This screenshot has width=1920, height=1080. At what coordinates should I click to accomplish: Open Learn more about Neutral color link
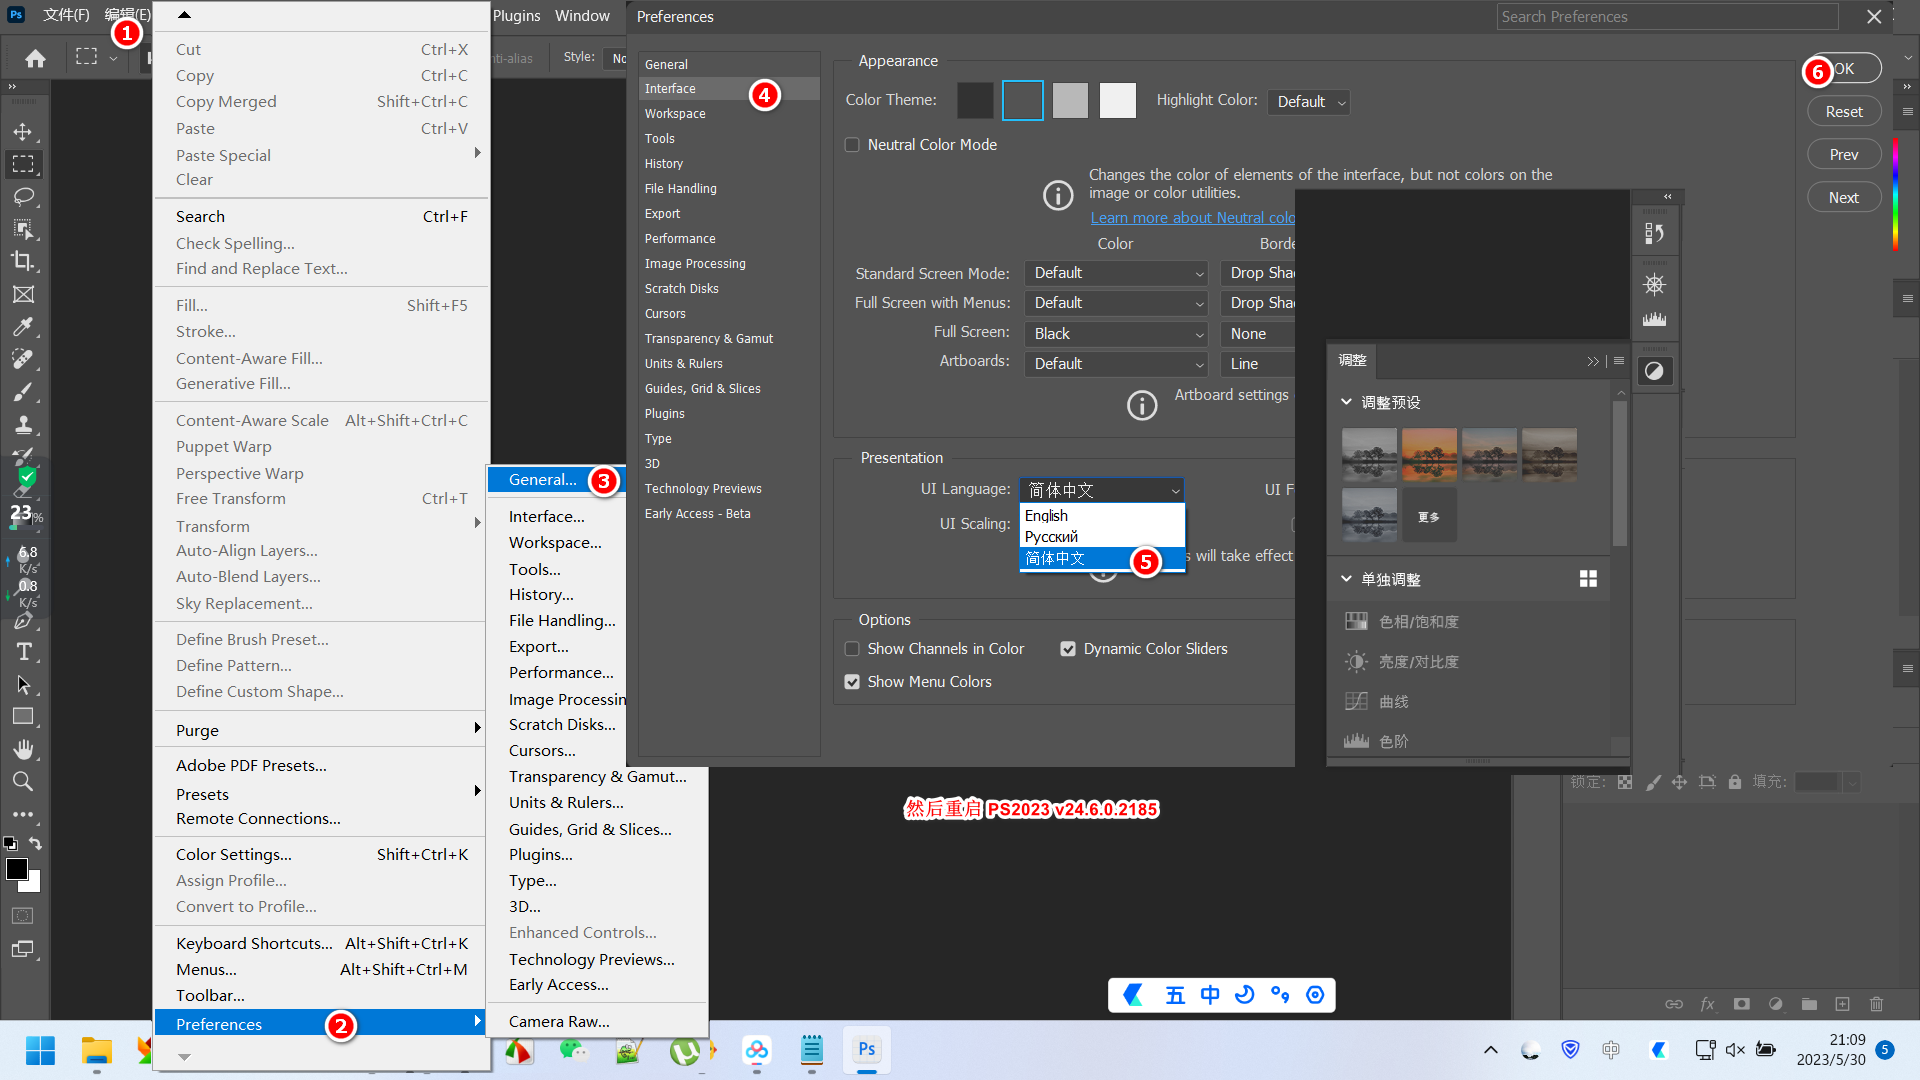[1193, 218]
